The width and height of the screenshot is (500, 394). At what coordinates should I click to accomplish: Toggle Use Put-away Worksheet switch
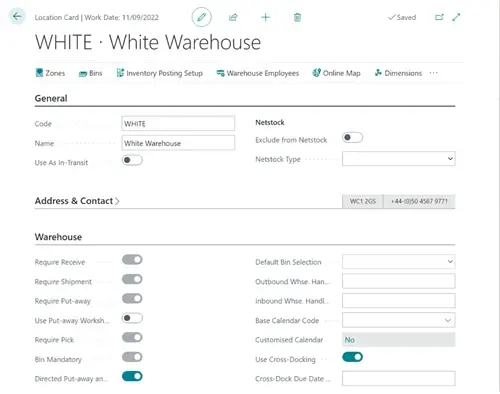tap(132, 318)
